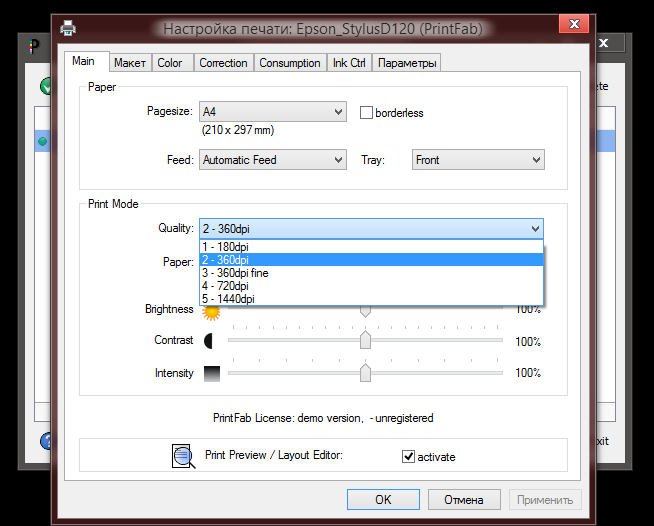Open the Color tab
This screenshot has height=526, width=654.
[172, 63]
